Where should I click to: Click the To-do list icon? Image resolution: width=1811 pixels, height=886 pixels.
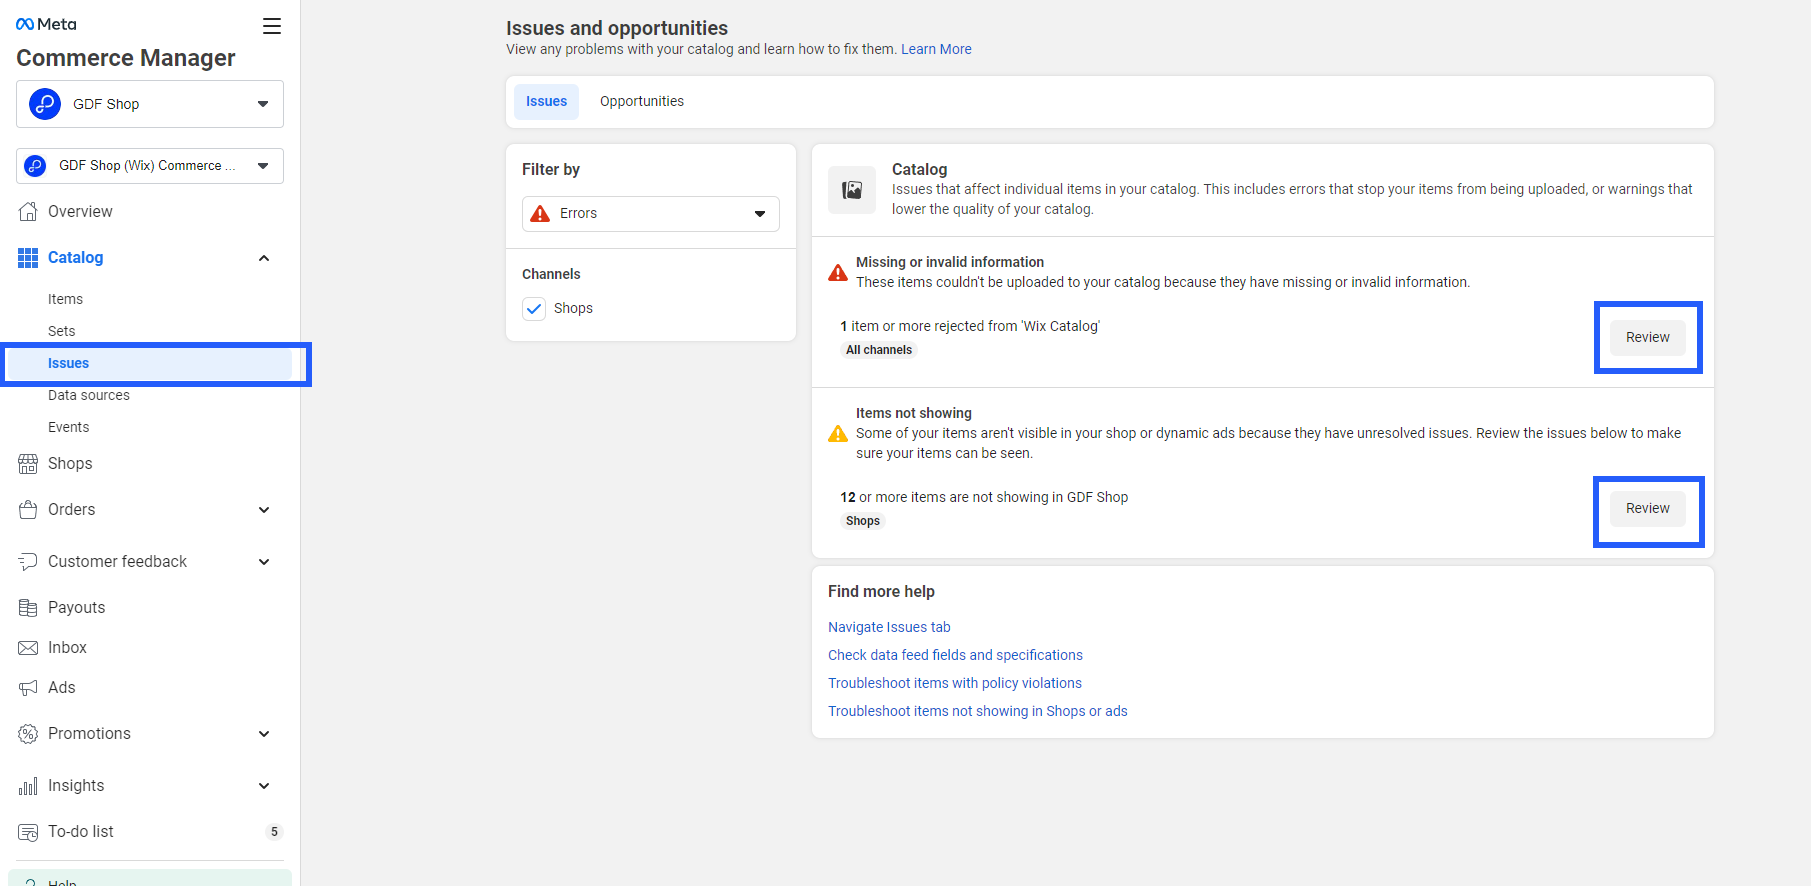pyautogui.click(x=28, y=832)
